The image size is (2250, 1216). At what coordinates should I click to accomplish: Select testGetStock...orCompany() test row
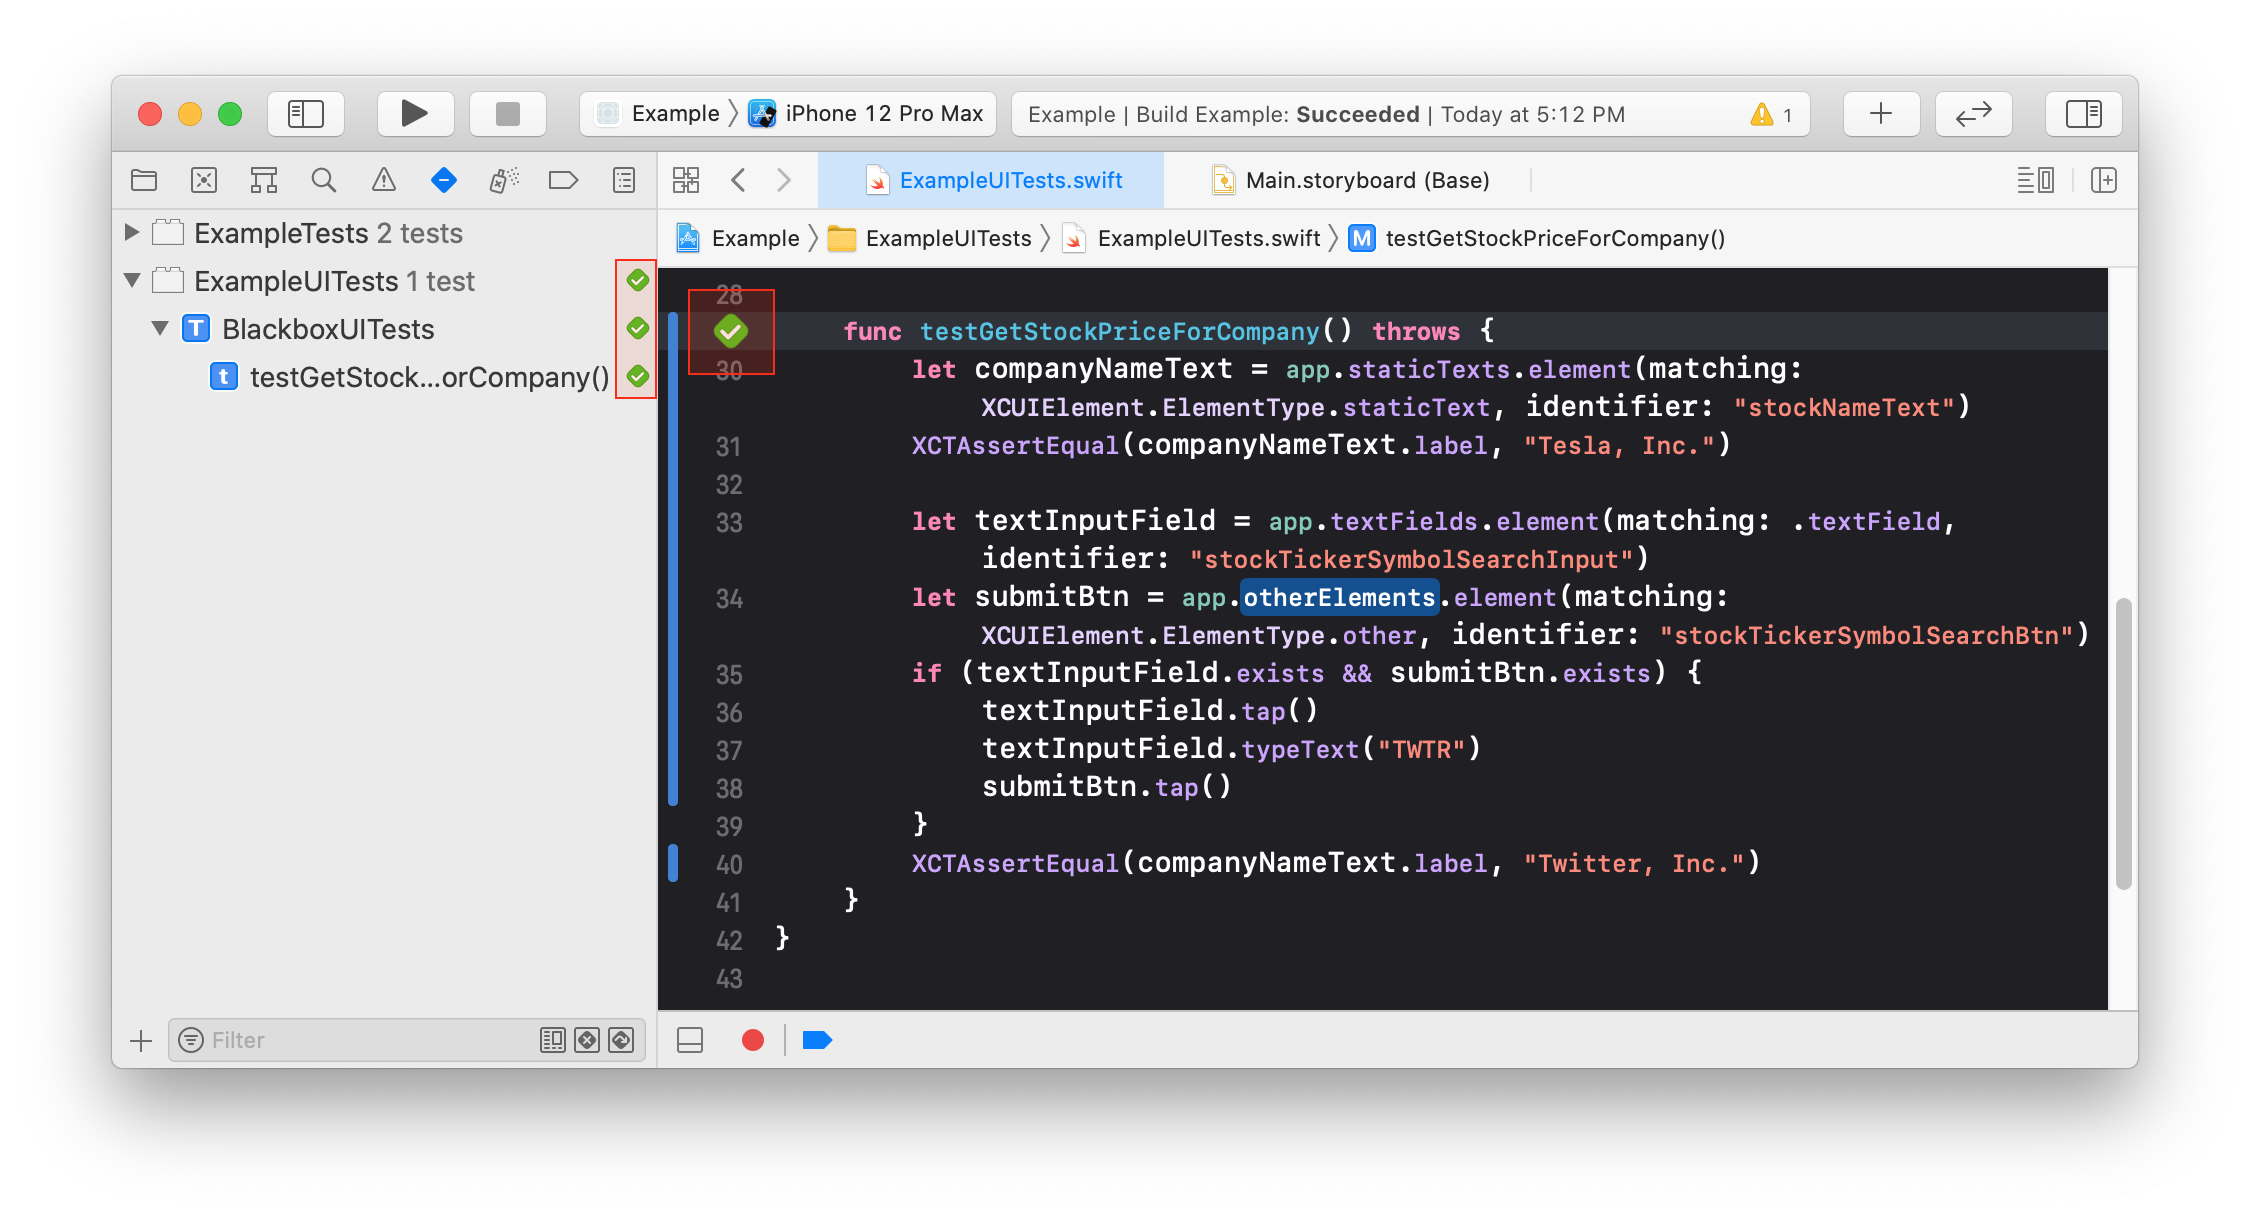(x=384, y=377)
